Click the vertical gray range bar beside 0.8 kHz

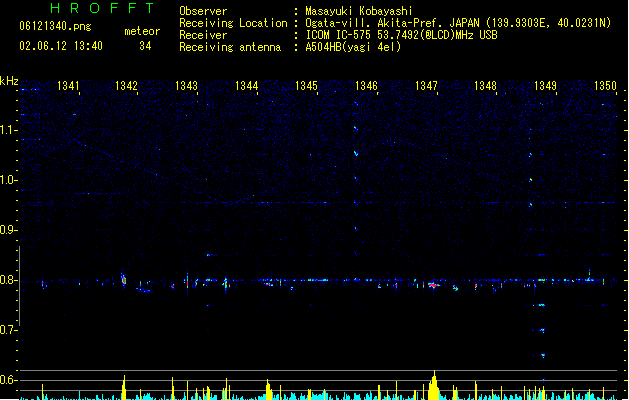tap(19, 286)
